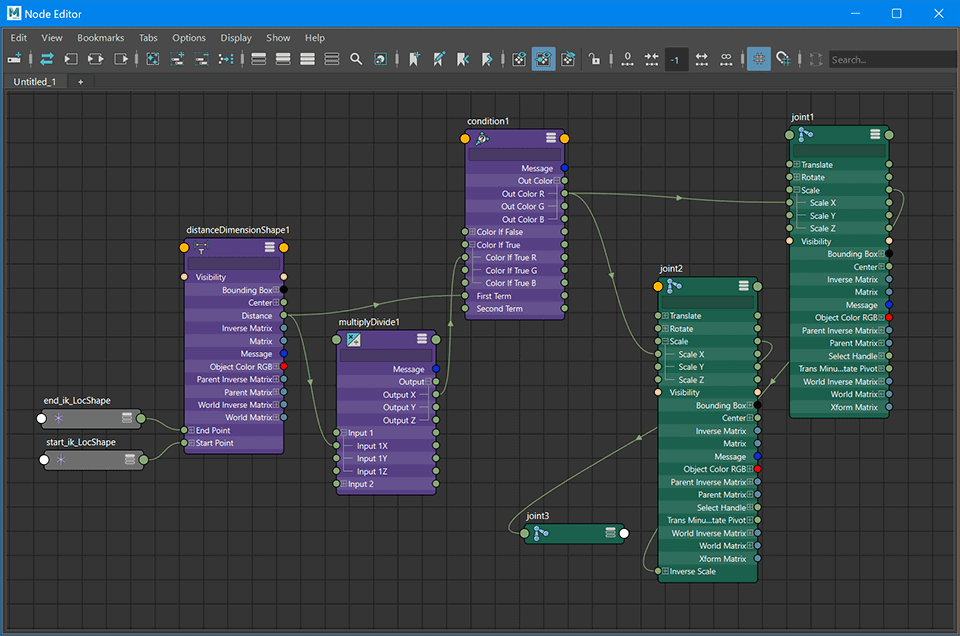This screenshot has height=636, width=960.
Task: Click the red Object Color RGB port on joint1
Action: point(888,318)
